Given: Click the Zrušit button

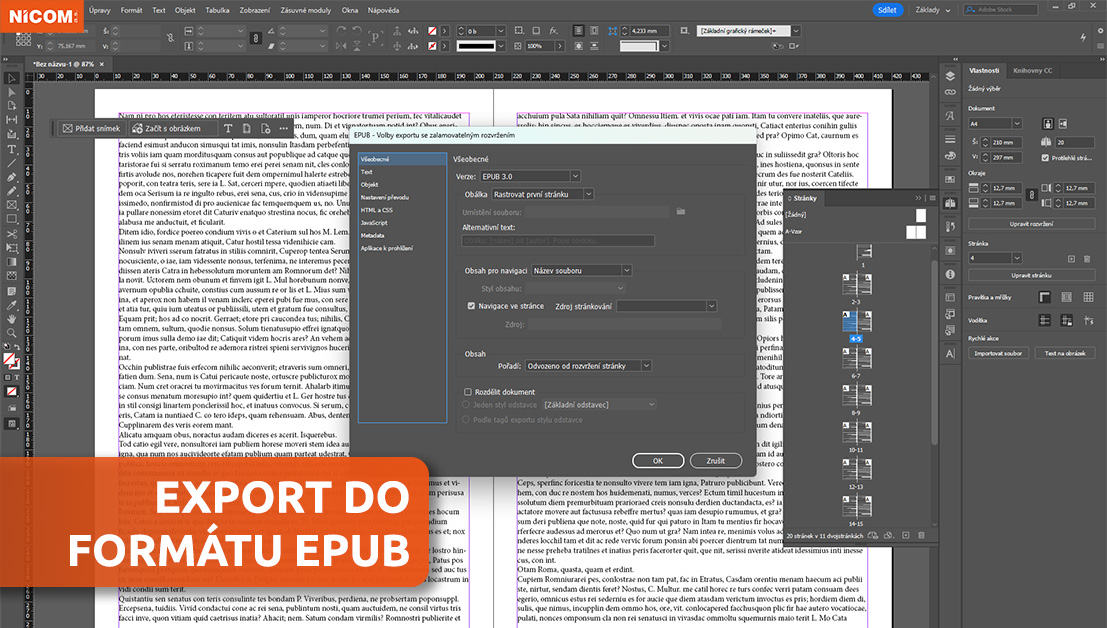Looking at the screenshot, I should pos(715,461).
